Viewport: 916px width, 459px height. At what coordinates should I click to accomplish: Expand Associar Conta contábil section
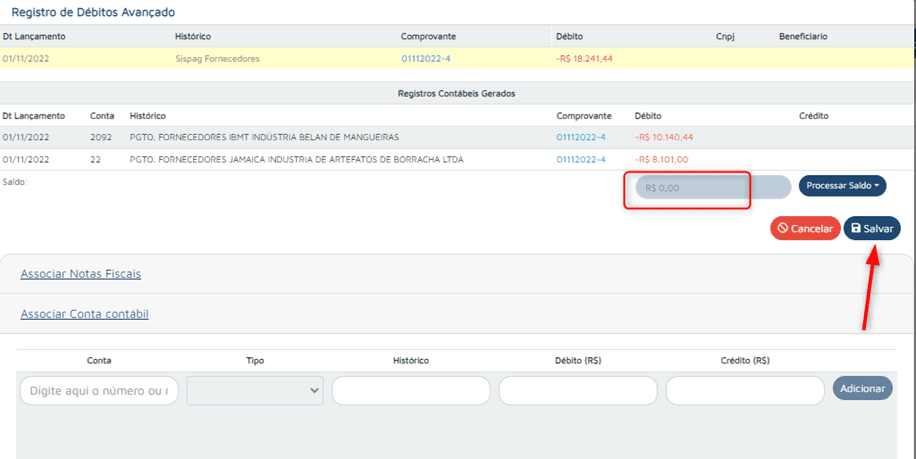(x=85, y=314)
